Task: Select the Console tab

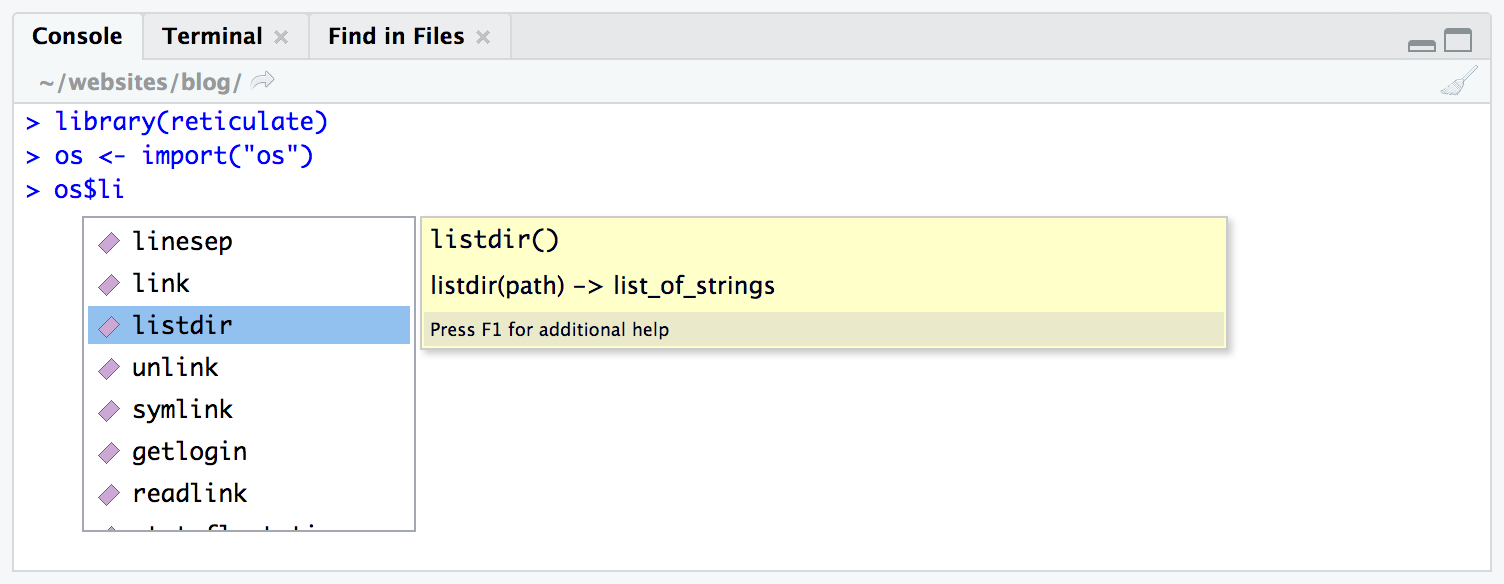Action: (78, 35)
